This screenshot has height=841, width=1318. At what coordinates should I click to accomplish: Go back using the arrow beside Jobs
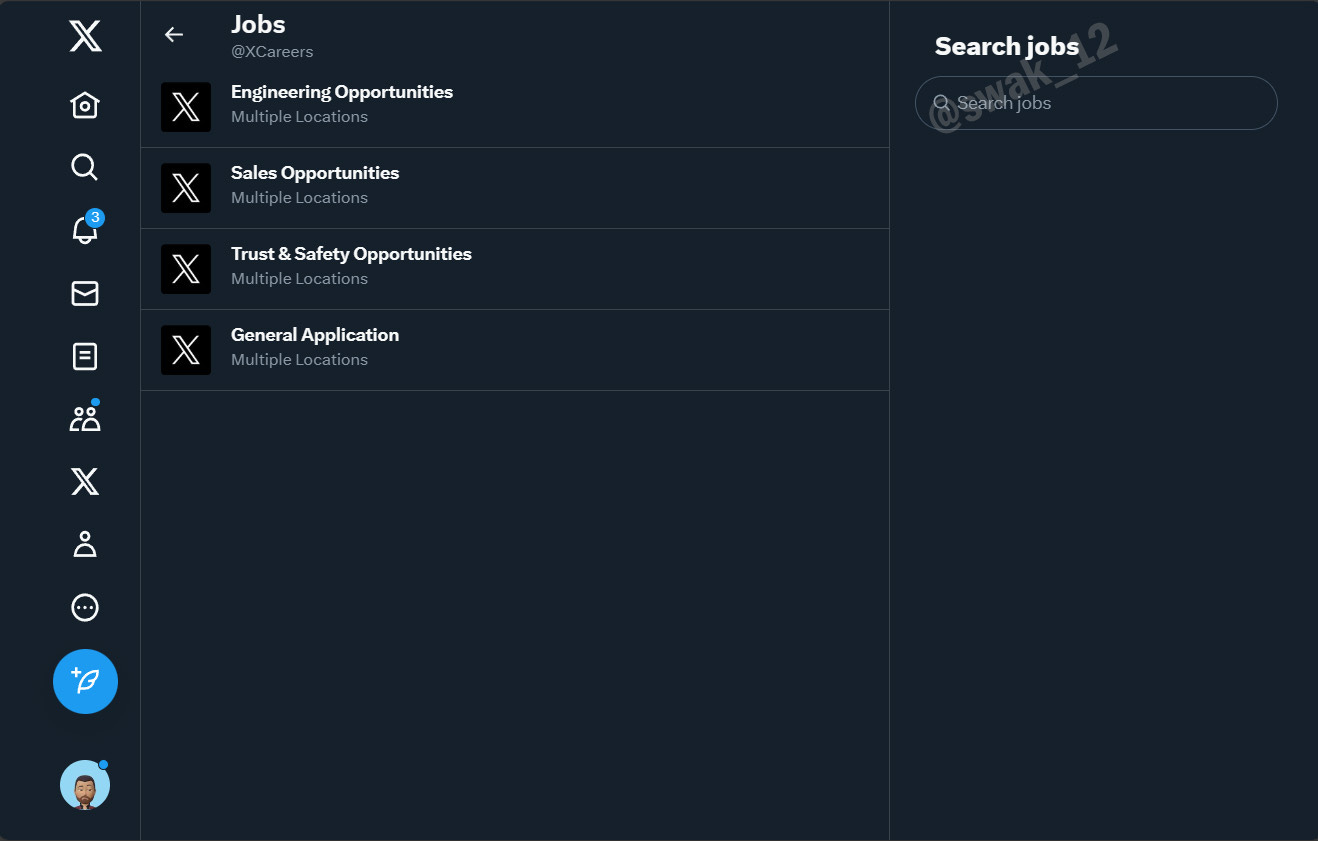point(174,35)
